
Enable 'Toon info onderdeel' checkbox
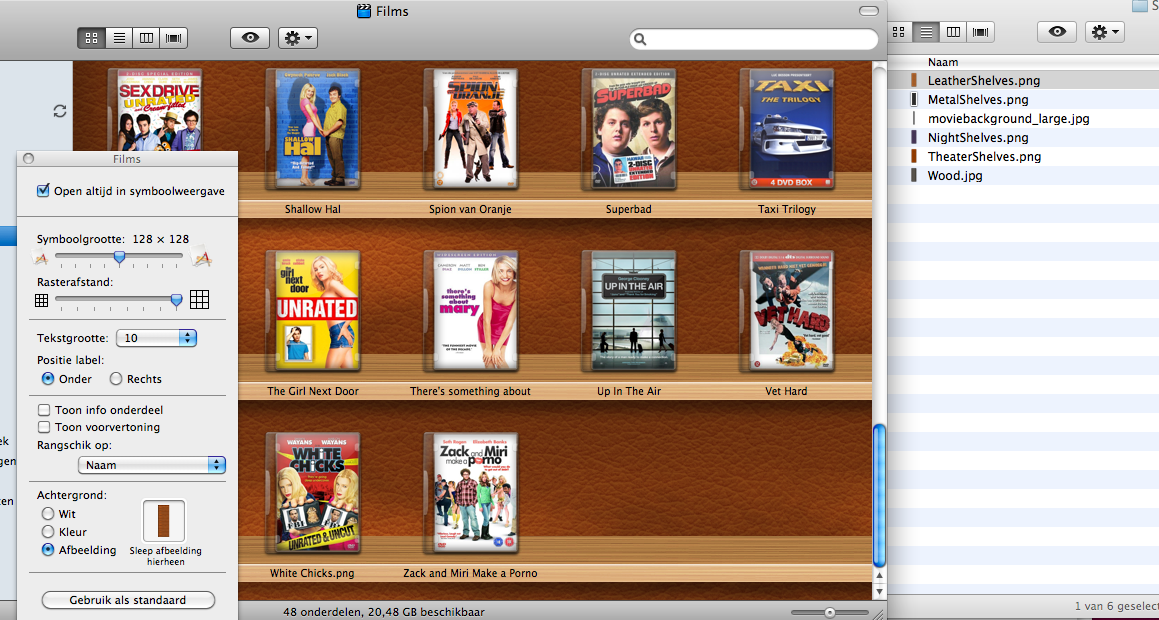coord(44,410)
